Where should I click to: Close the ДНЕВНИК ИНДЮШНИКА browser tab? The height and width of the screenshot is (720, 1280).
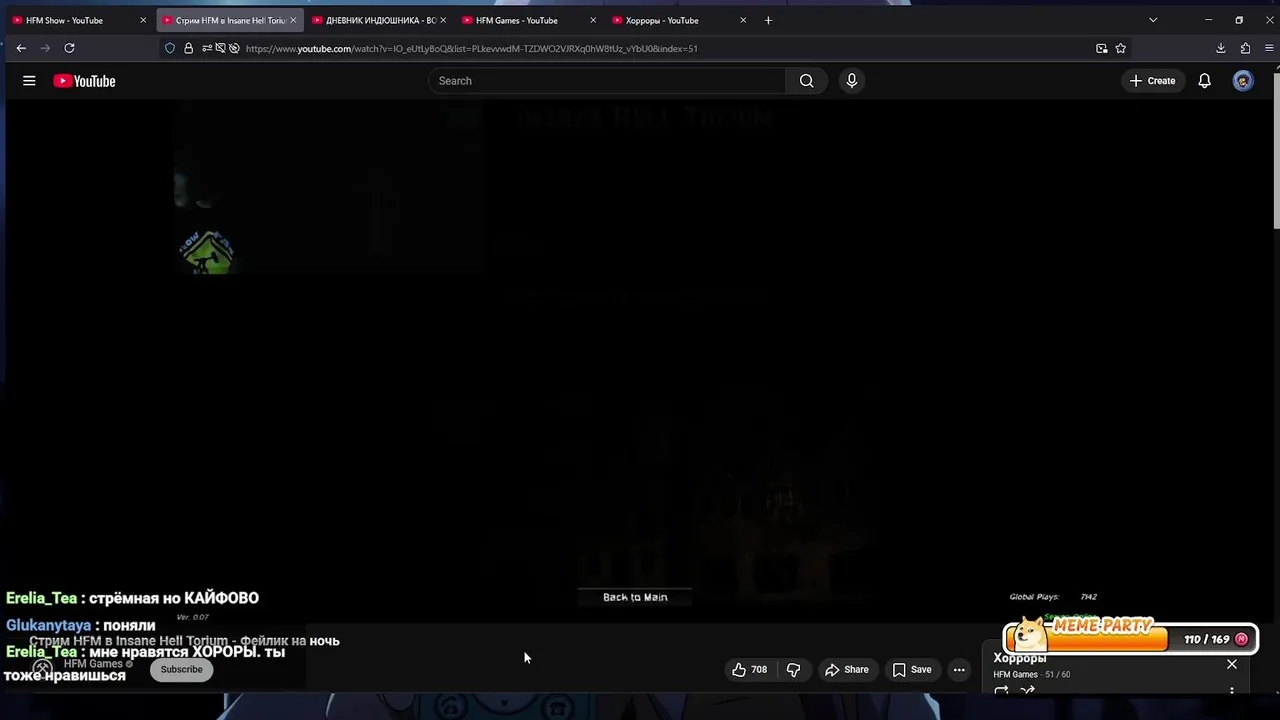[443, 20]
